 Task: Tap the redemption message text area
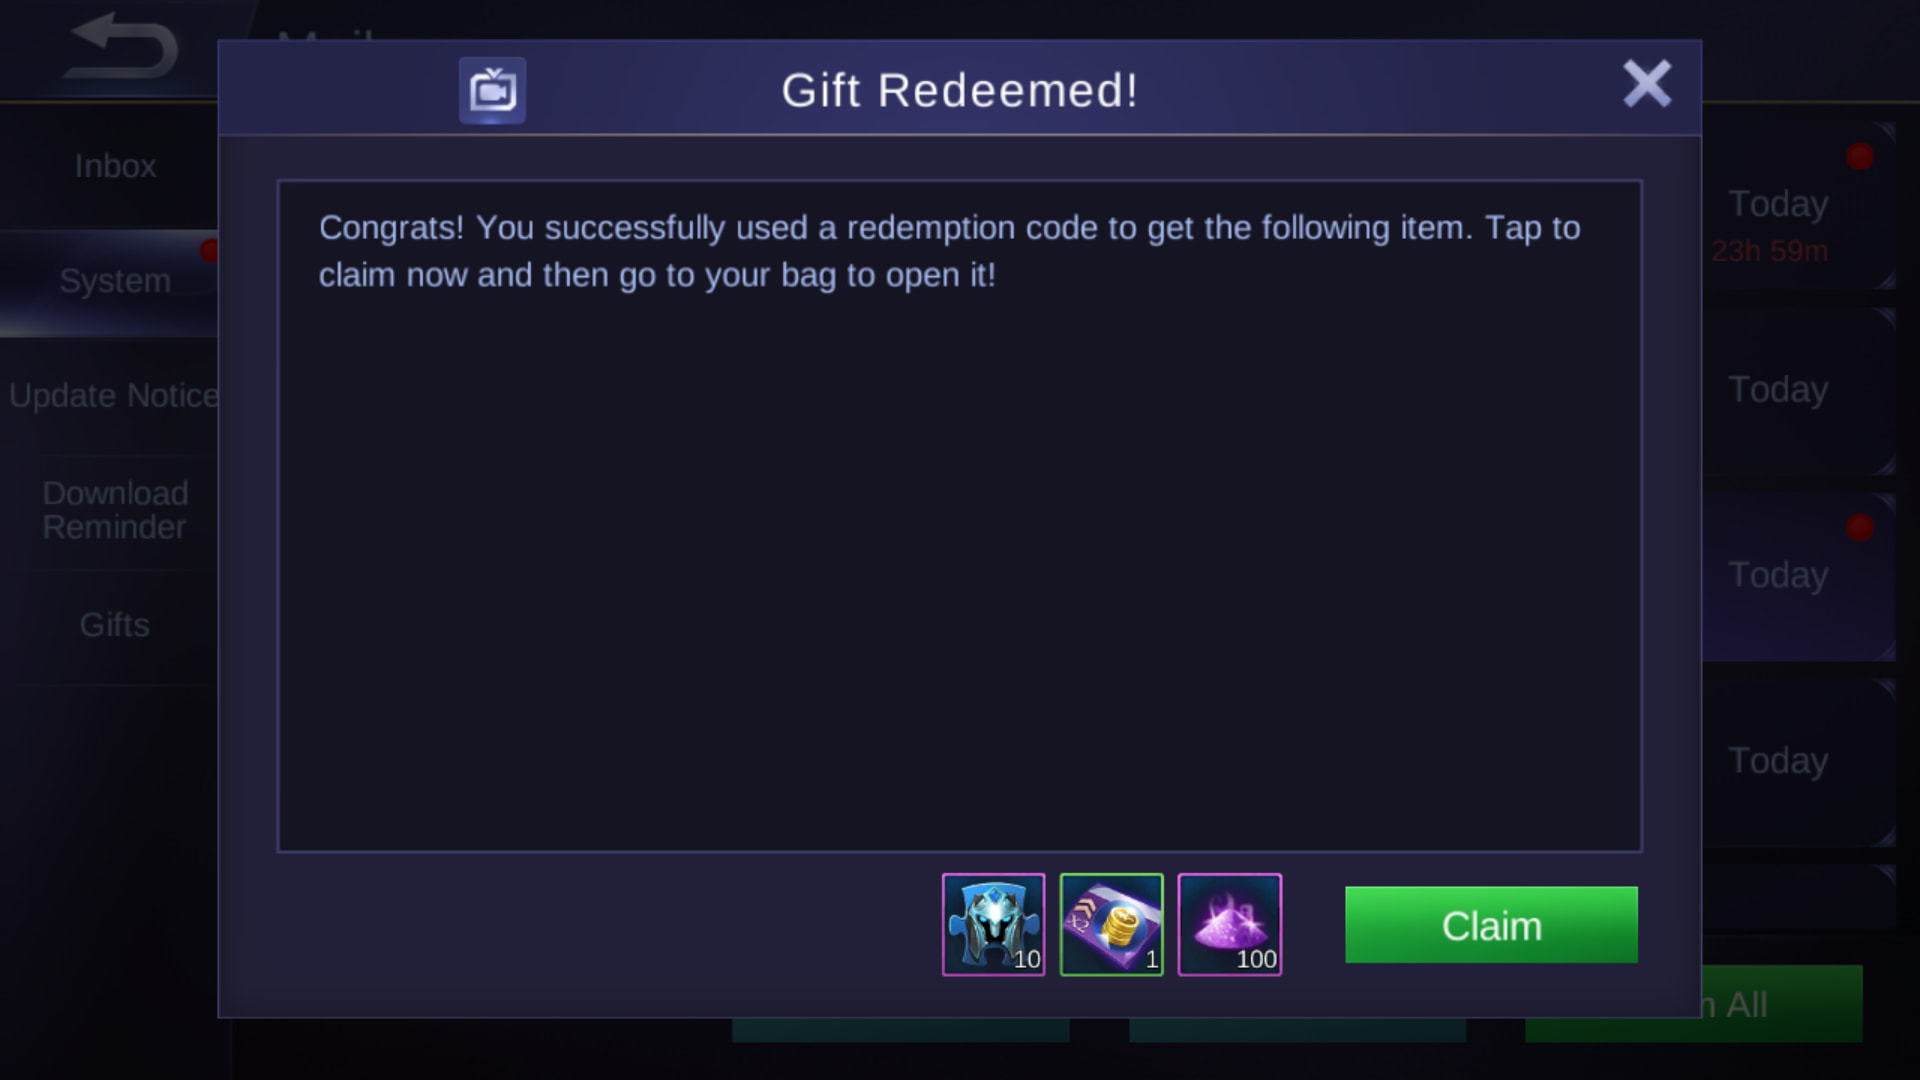(959, 516)
